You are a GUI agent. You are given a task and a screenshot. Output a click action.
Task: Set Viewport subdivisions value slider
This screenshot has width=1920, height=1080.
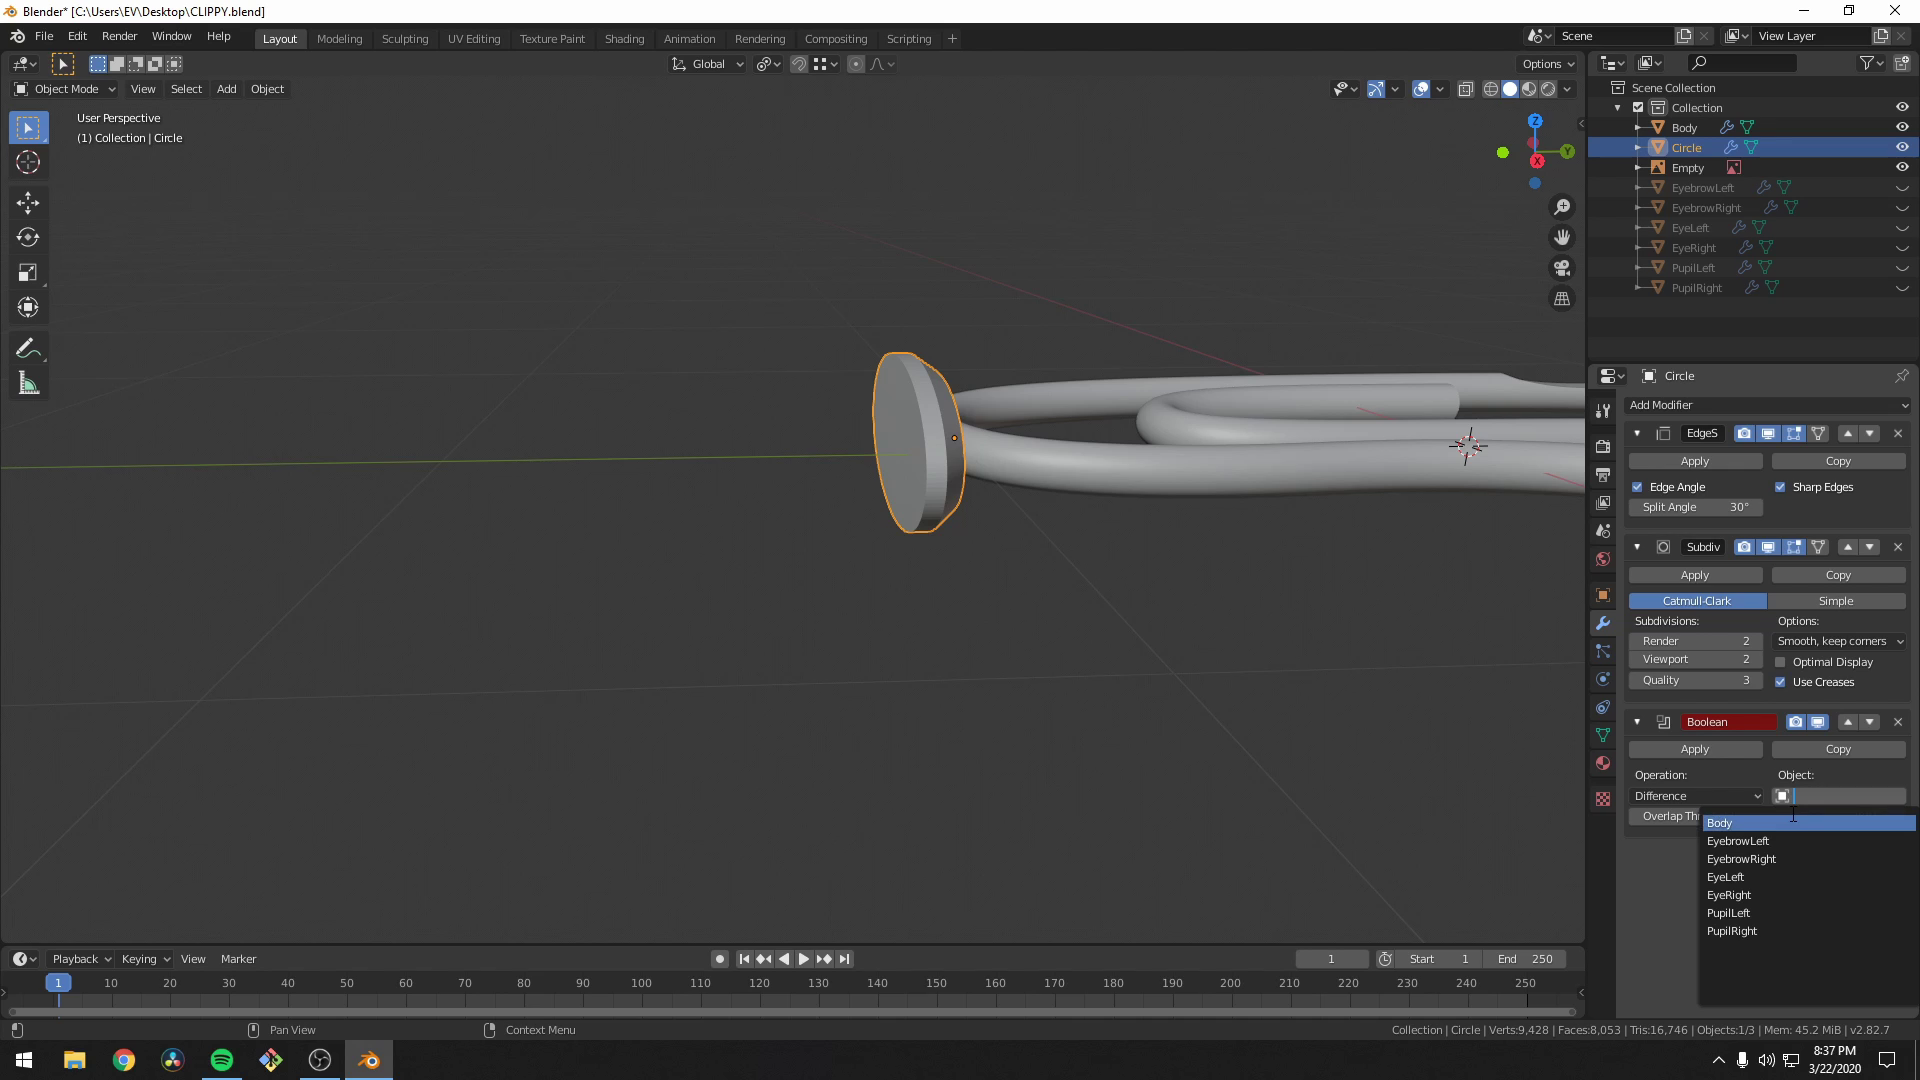coord(1695,659)
